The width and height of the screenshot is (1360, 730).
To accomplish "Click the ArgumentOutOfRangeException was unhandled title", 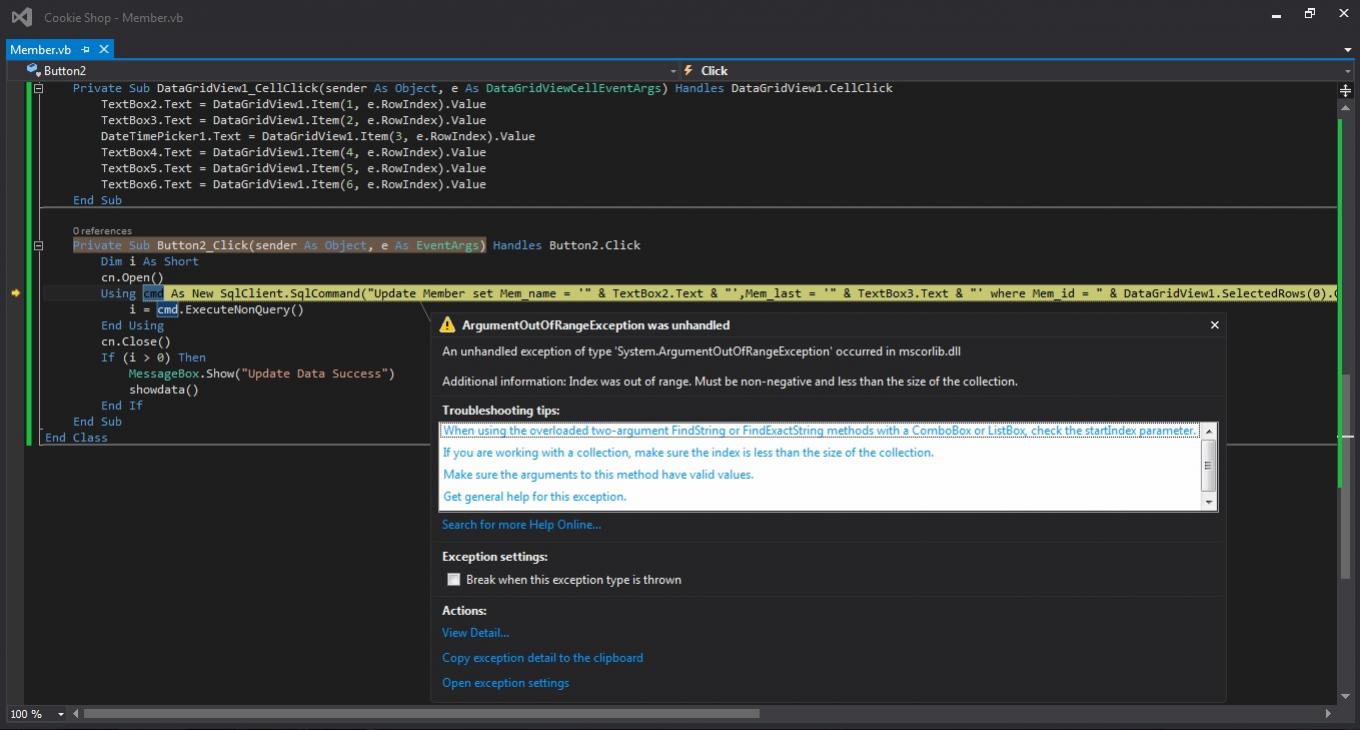I will [596, 325].
